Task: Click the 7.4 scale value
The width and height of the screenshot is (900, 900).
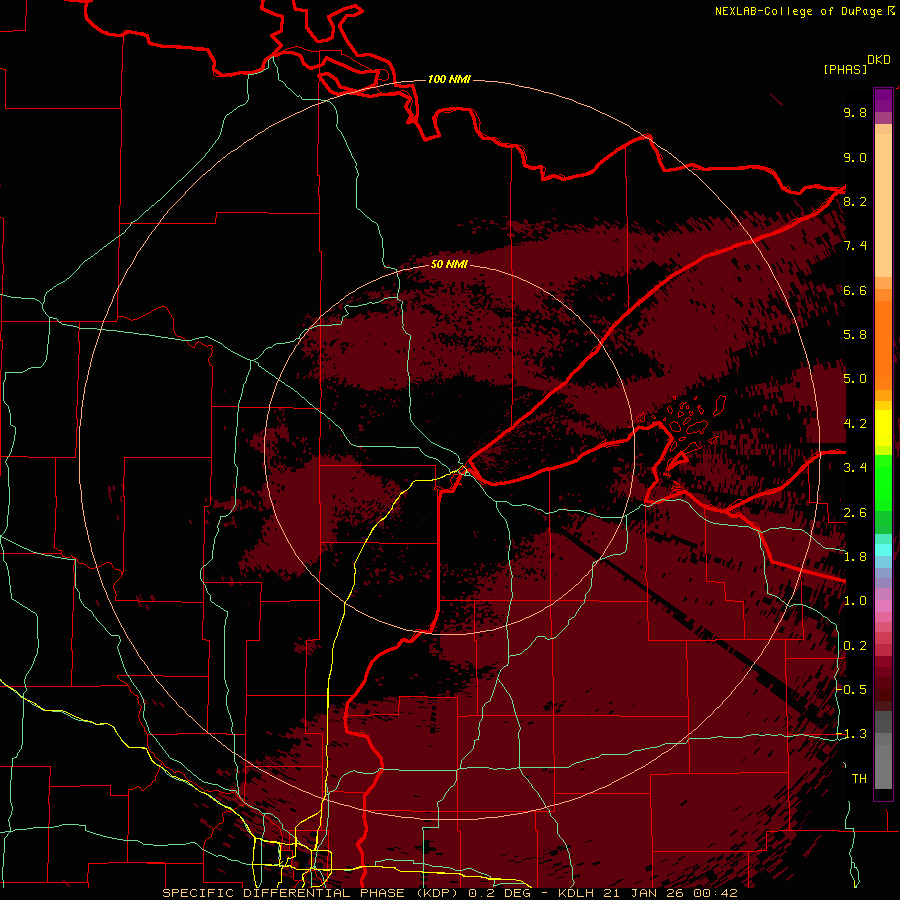Action: (x=855, y=246)
